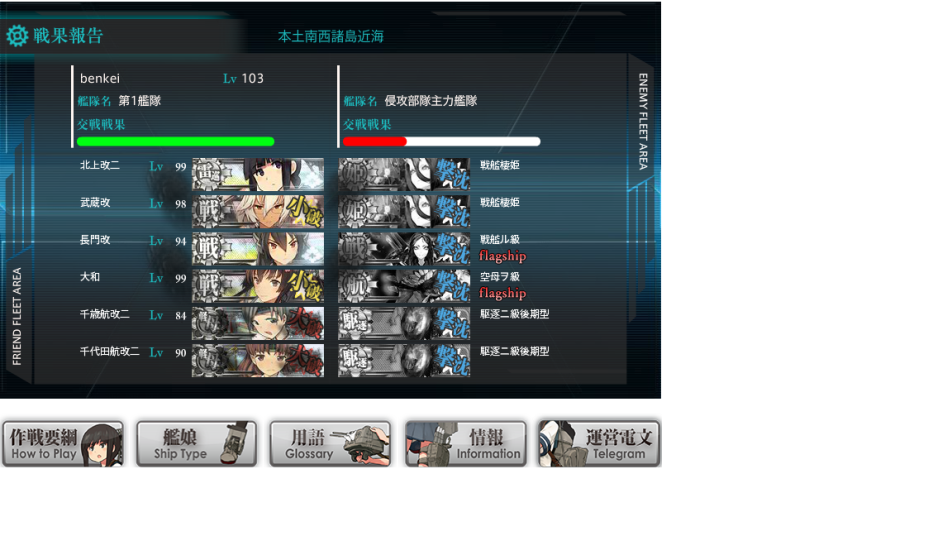Click the ENEMY FLEET AREA side tab
952x536 pixels.
coord(643,121)
